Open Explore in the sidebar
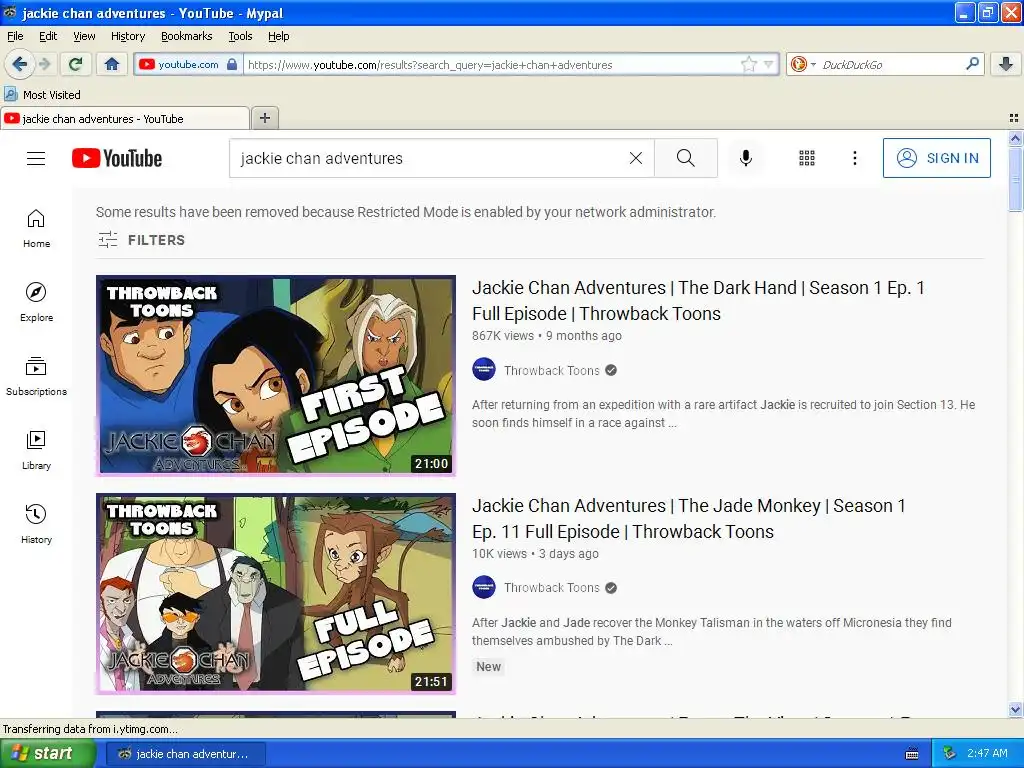Image resolution: width=1024 pixels, height=768 pixels. click(x=37, y=302)
